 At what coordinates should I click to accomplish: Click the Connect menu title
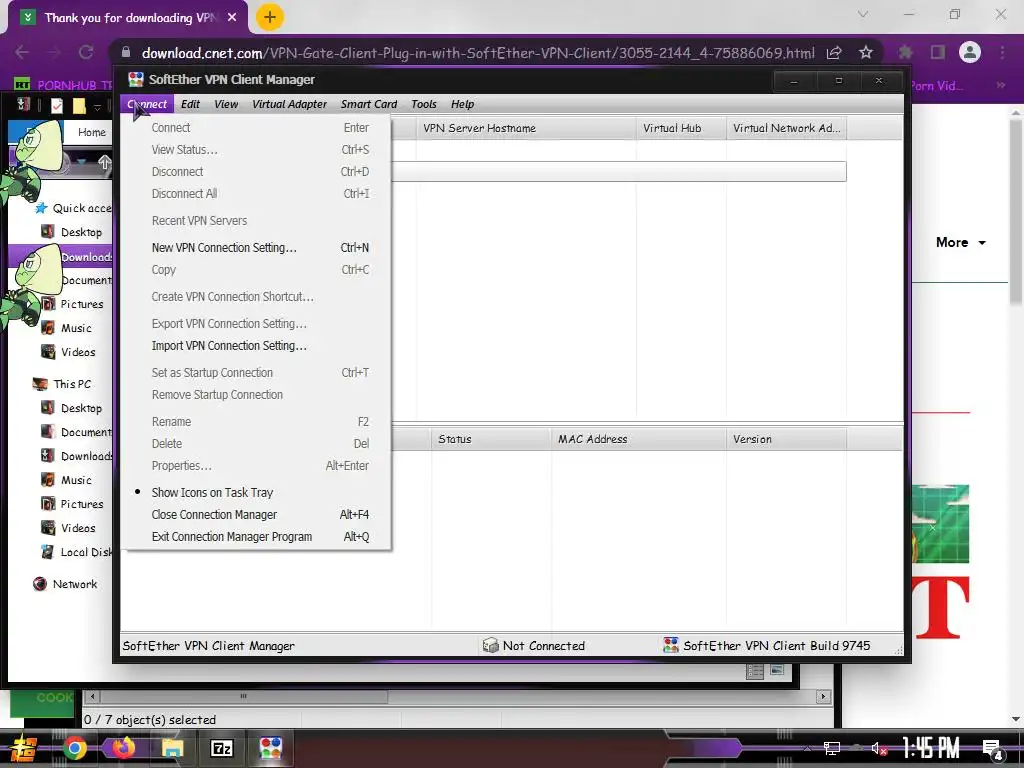(147, 104)
